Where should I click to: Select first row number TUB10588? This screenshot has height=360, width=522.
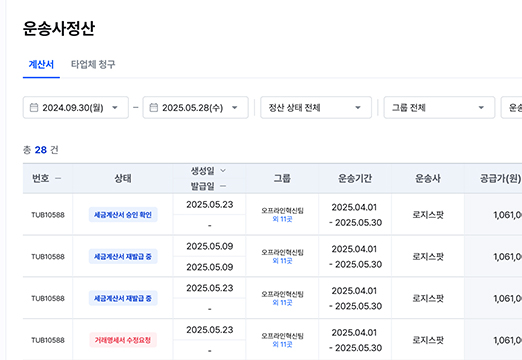pos(48,215)
